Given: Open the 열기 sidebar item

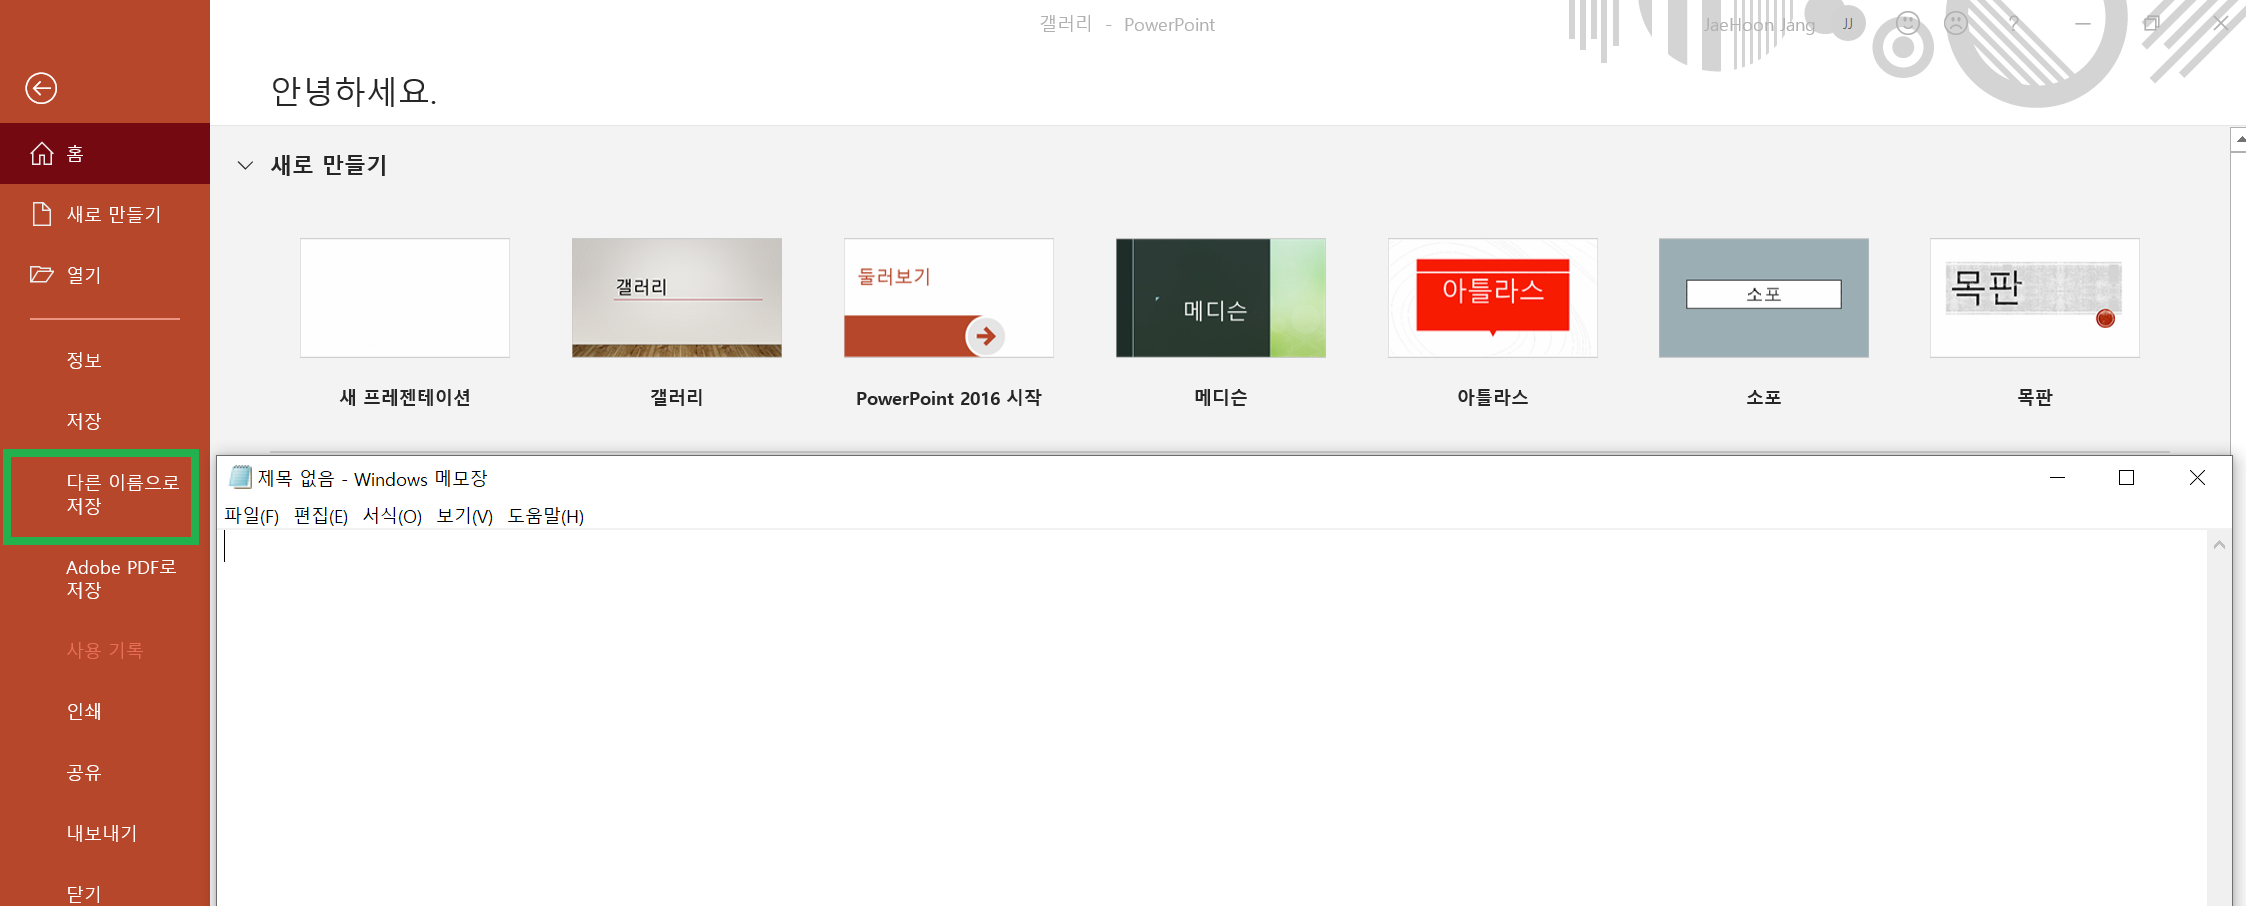Looking at the screenshot, I should (x=105, y=275).
